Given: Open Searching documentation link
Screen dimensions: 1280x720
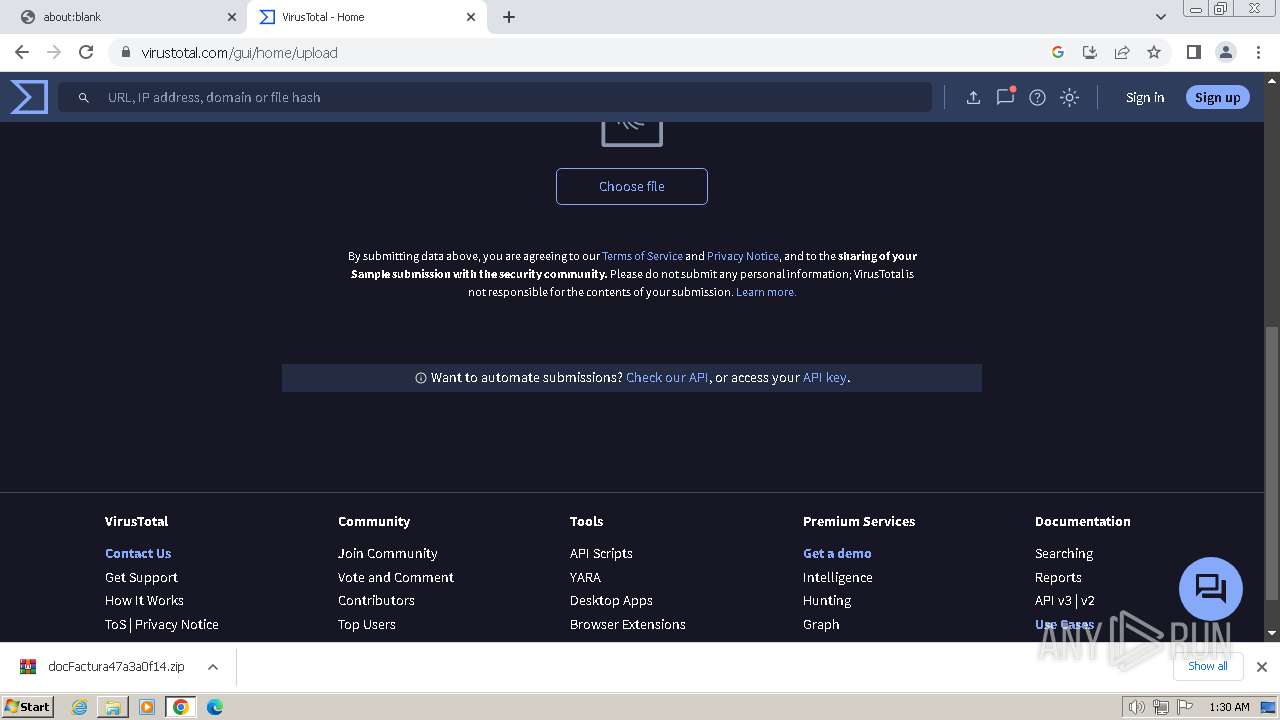Looking at the screenshot, I should click(1064, 553).
